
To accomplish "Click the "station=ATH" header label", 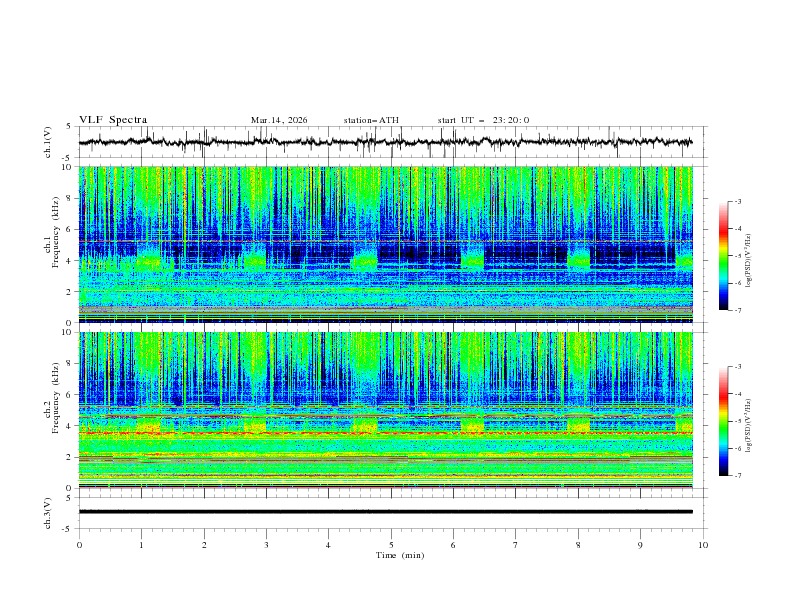I will tap(371, 120).
